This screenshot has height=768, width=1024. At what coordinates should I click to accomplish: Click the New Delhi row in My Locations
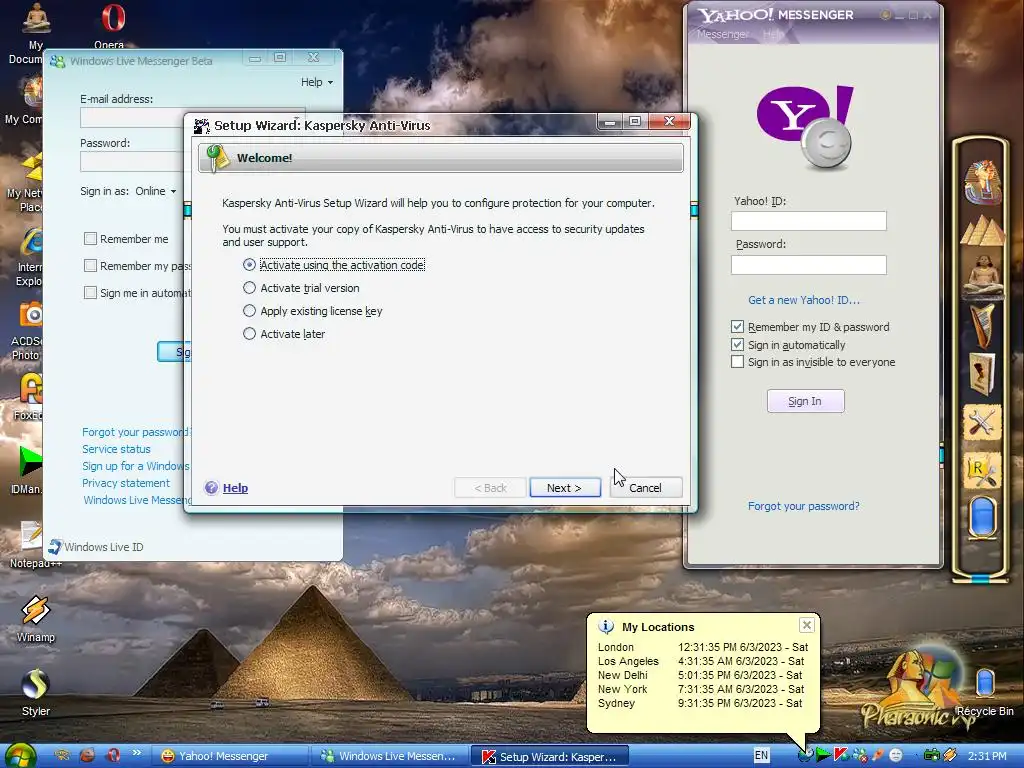pyautogui.click(x=700, y=675)
